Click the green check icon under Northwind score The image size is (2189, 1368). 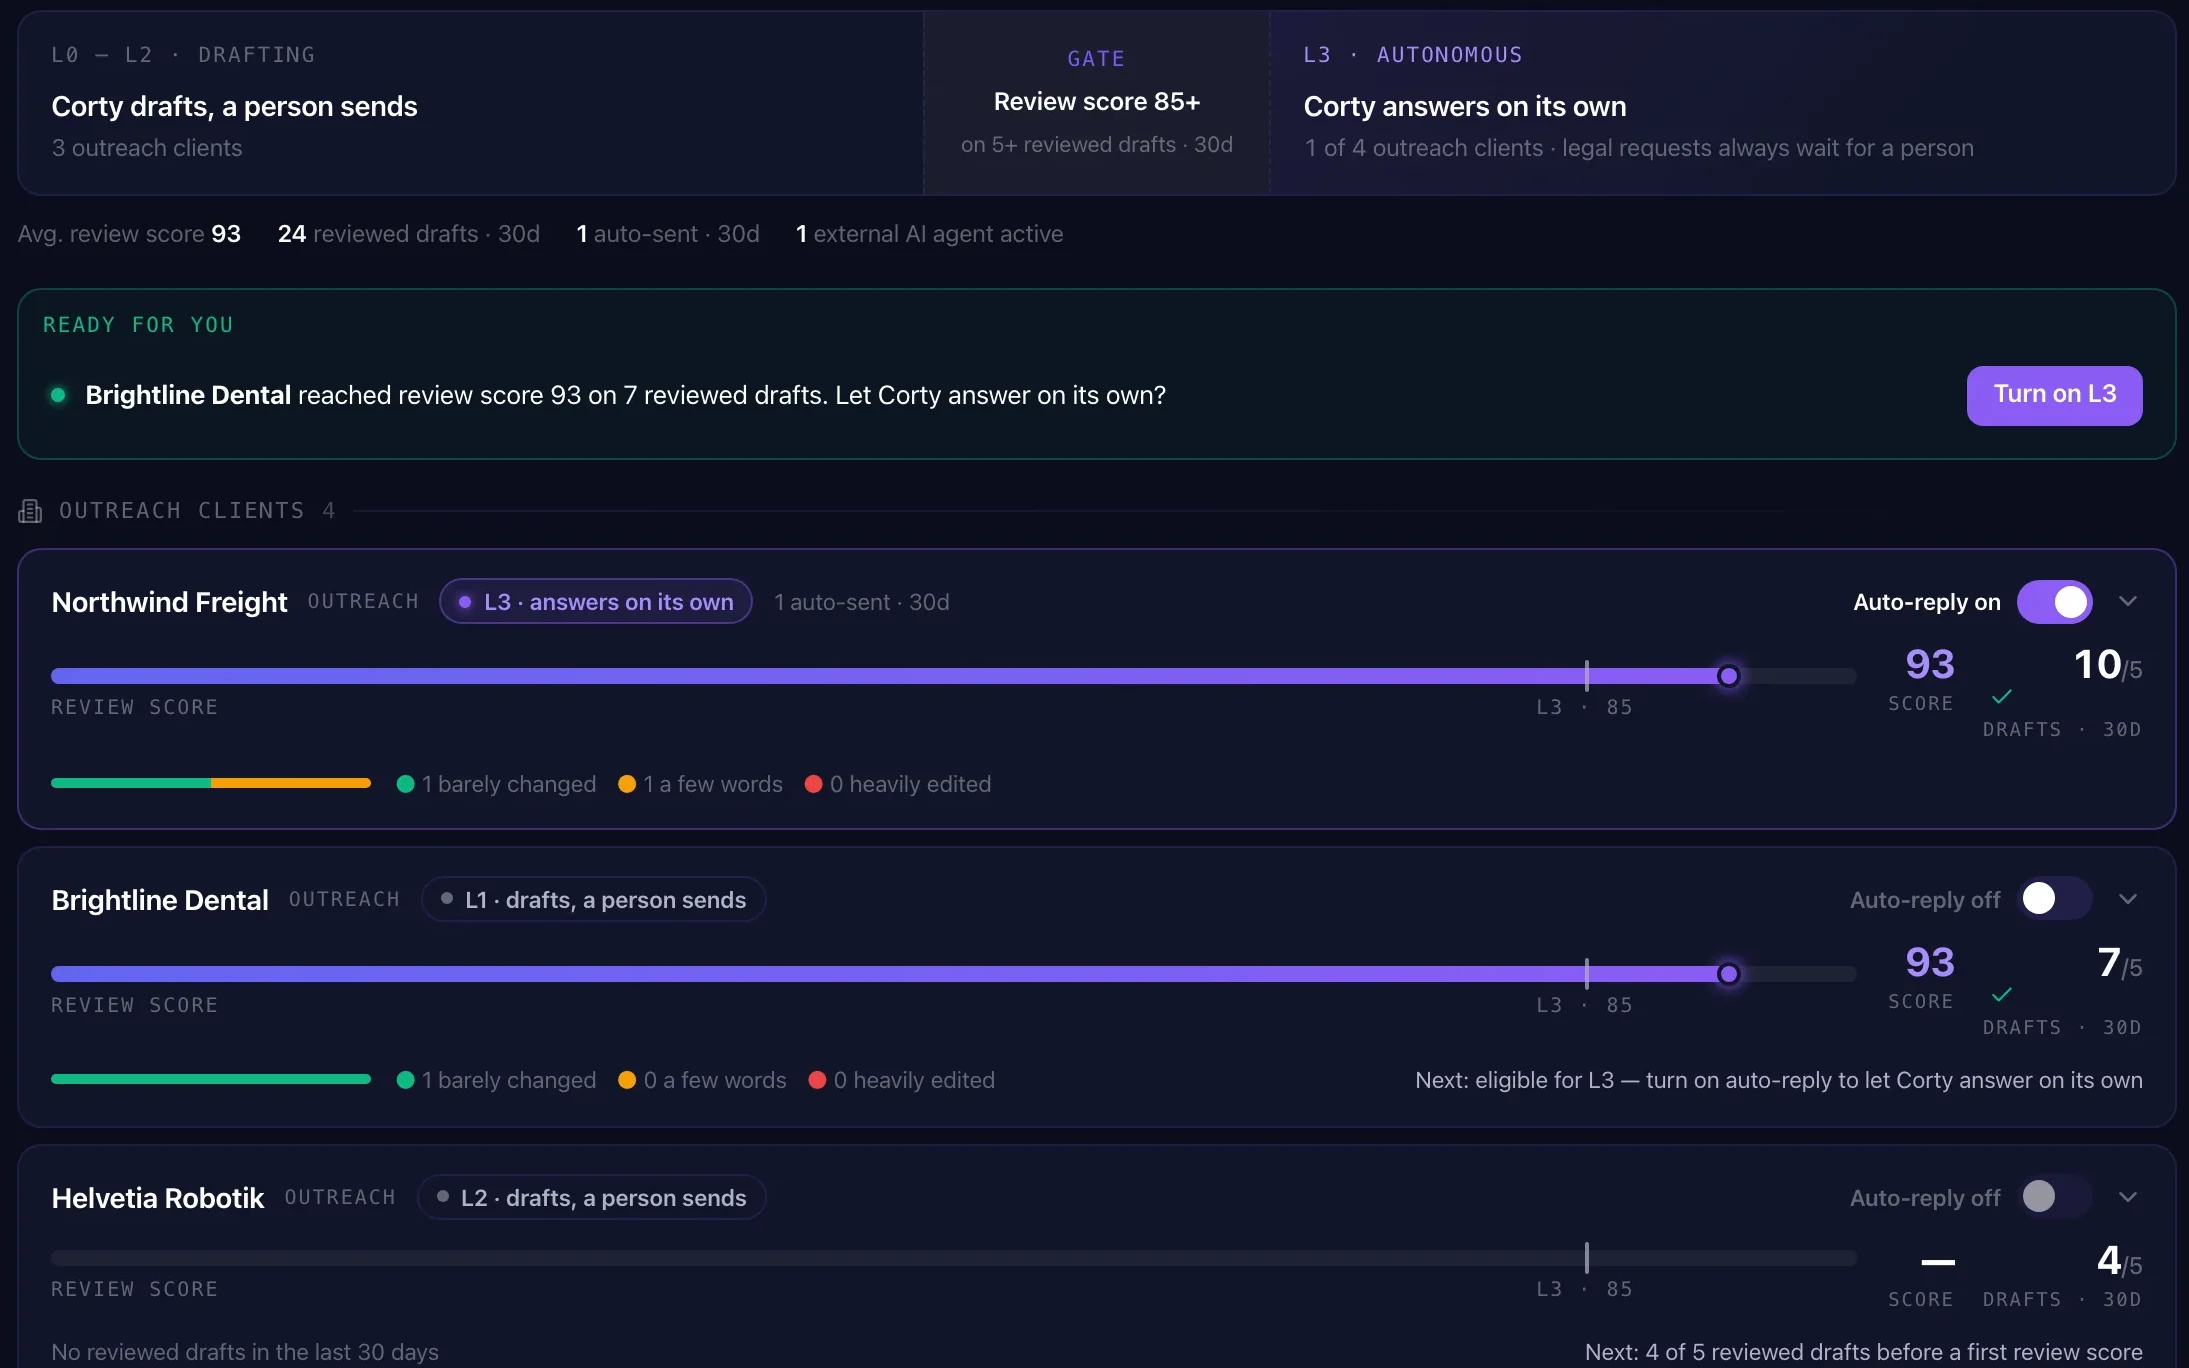[x=2001, y=697]
